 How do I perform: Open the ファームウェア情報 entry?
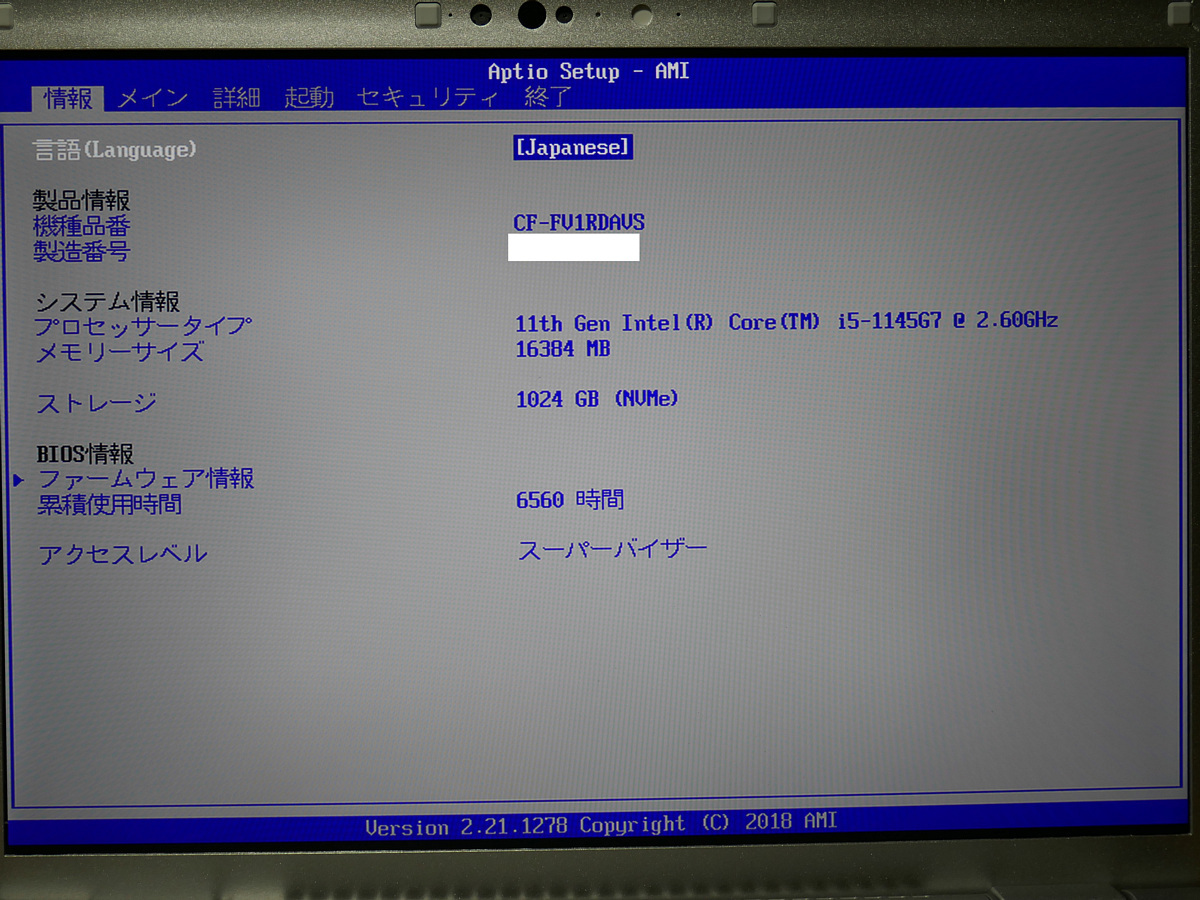coord(146,479)
